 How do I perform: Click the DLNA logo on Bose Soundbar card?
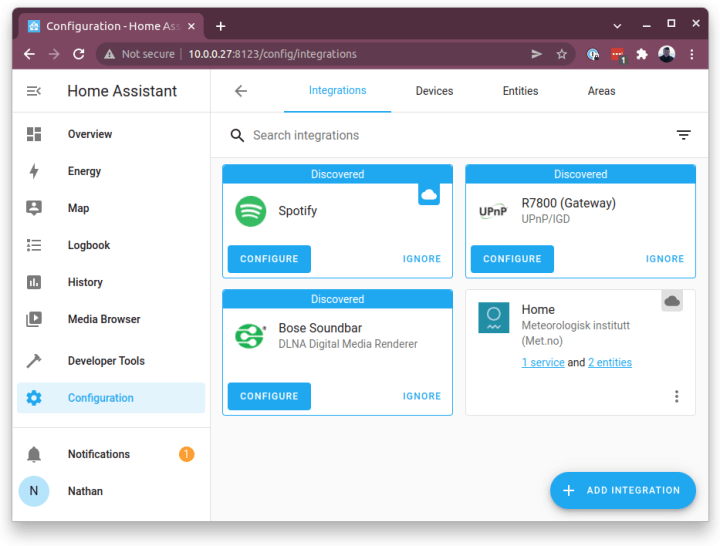point(251,336)
